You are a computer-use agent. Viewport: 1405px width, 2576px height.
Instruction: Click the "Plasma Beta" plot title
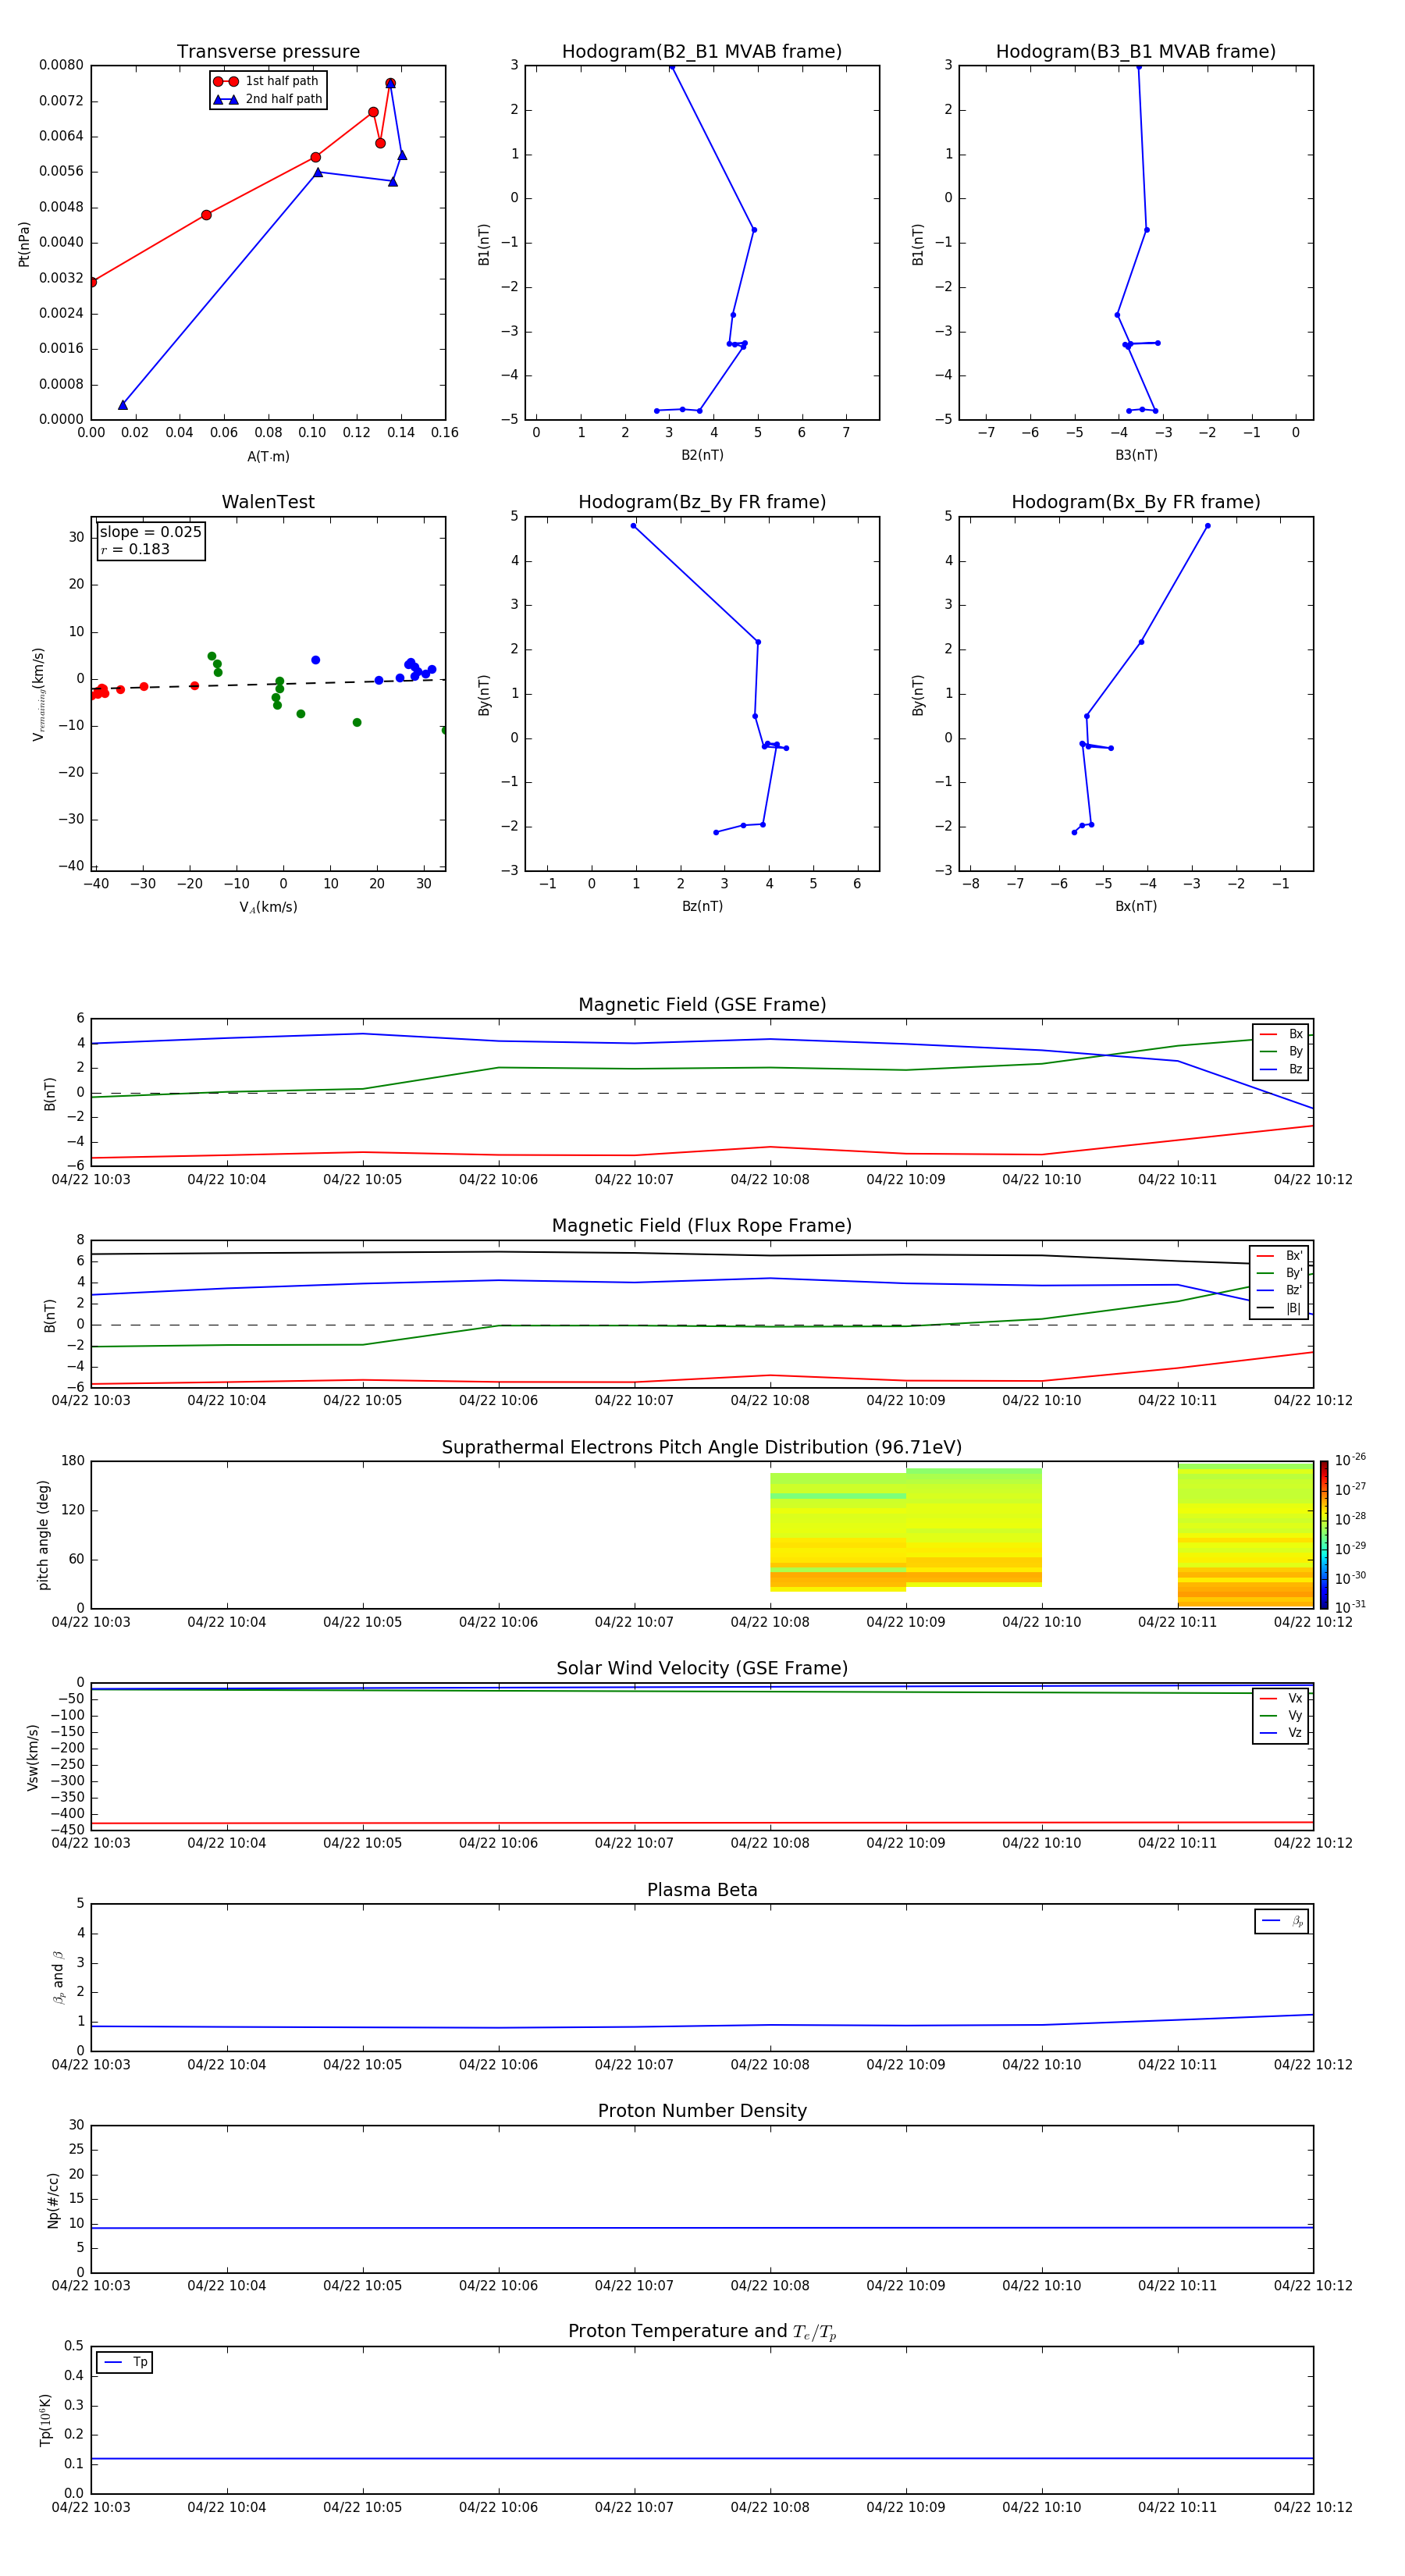[702, 1890]
